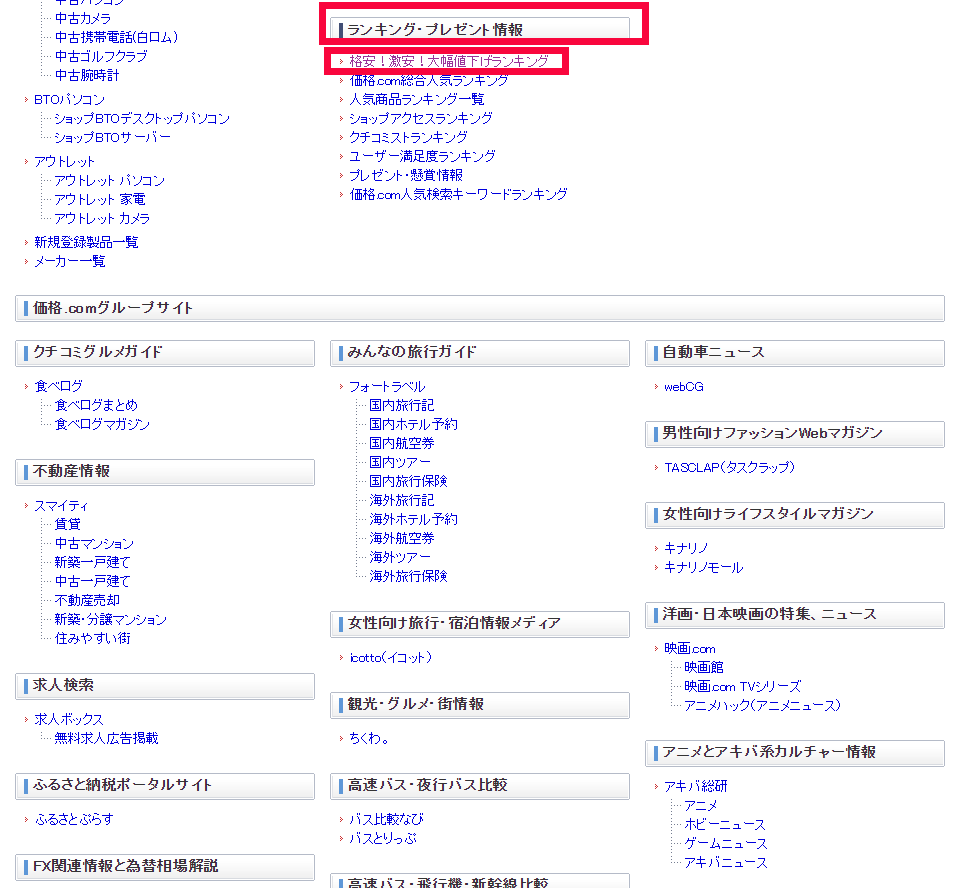
Task: Open the 食べログ link
Action: [x=58, y=386]
